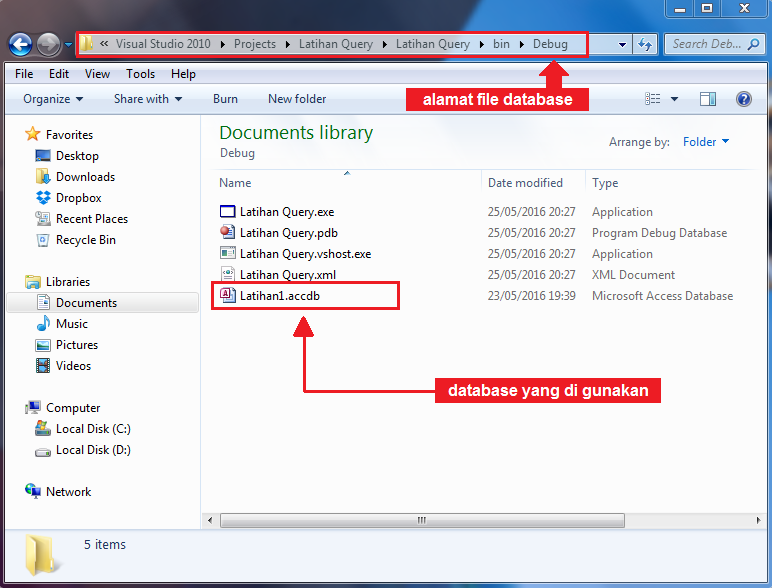The width and height of the screenshot is (772, 588).
Task: Open the Organize dropdown
Action: (x=53, y=99)
